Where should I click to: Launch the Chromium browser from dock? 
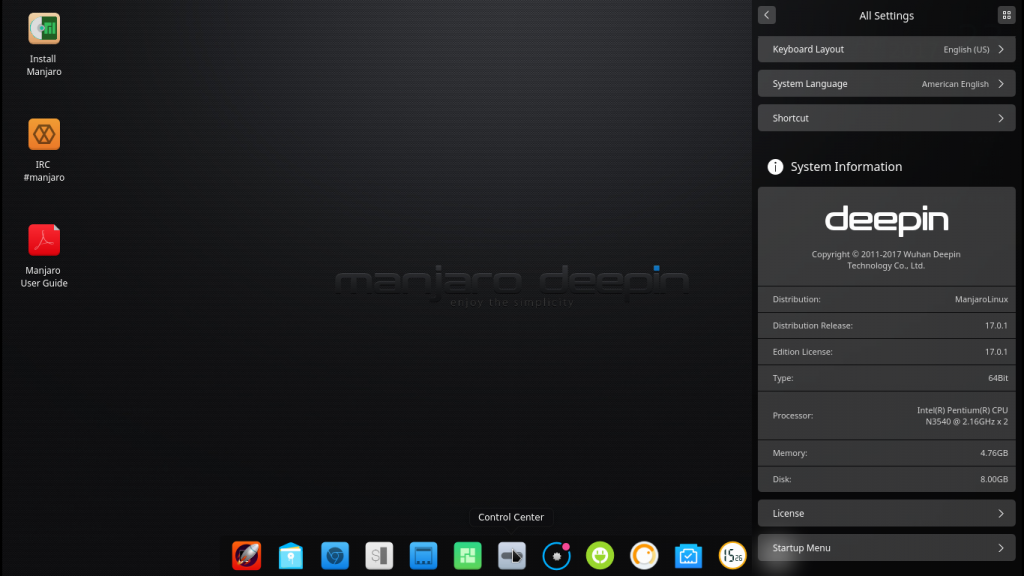[335, 555]
